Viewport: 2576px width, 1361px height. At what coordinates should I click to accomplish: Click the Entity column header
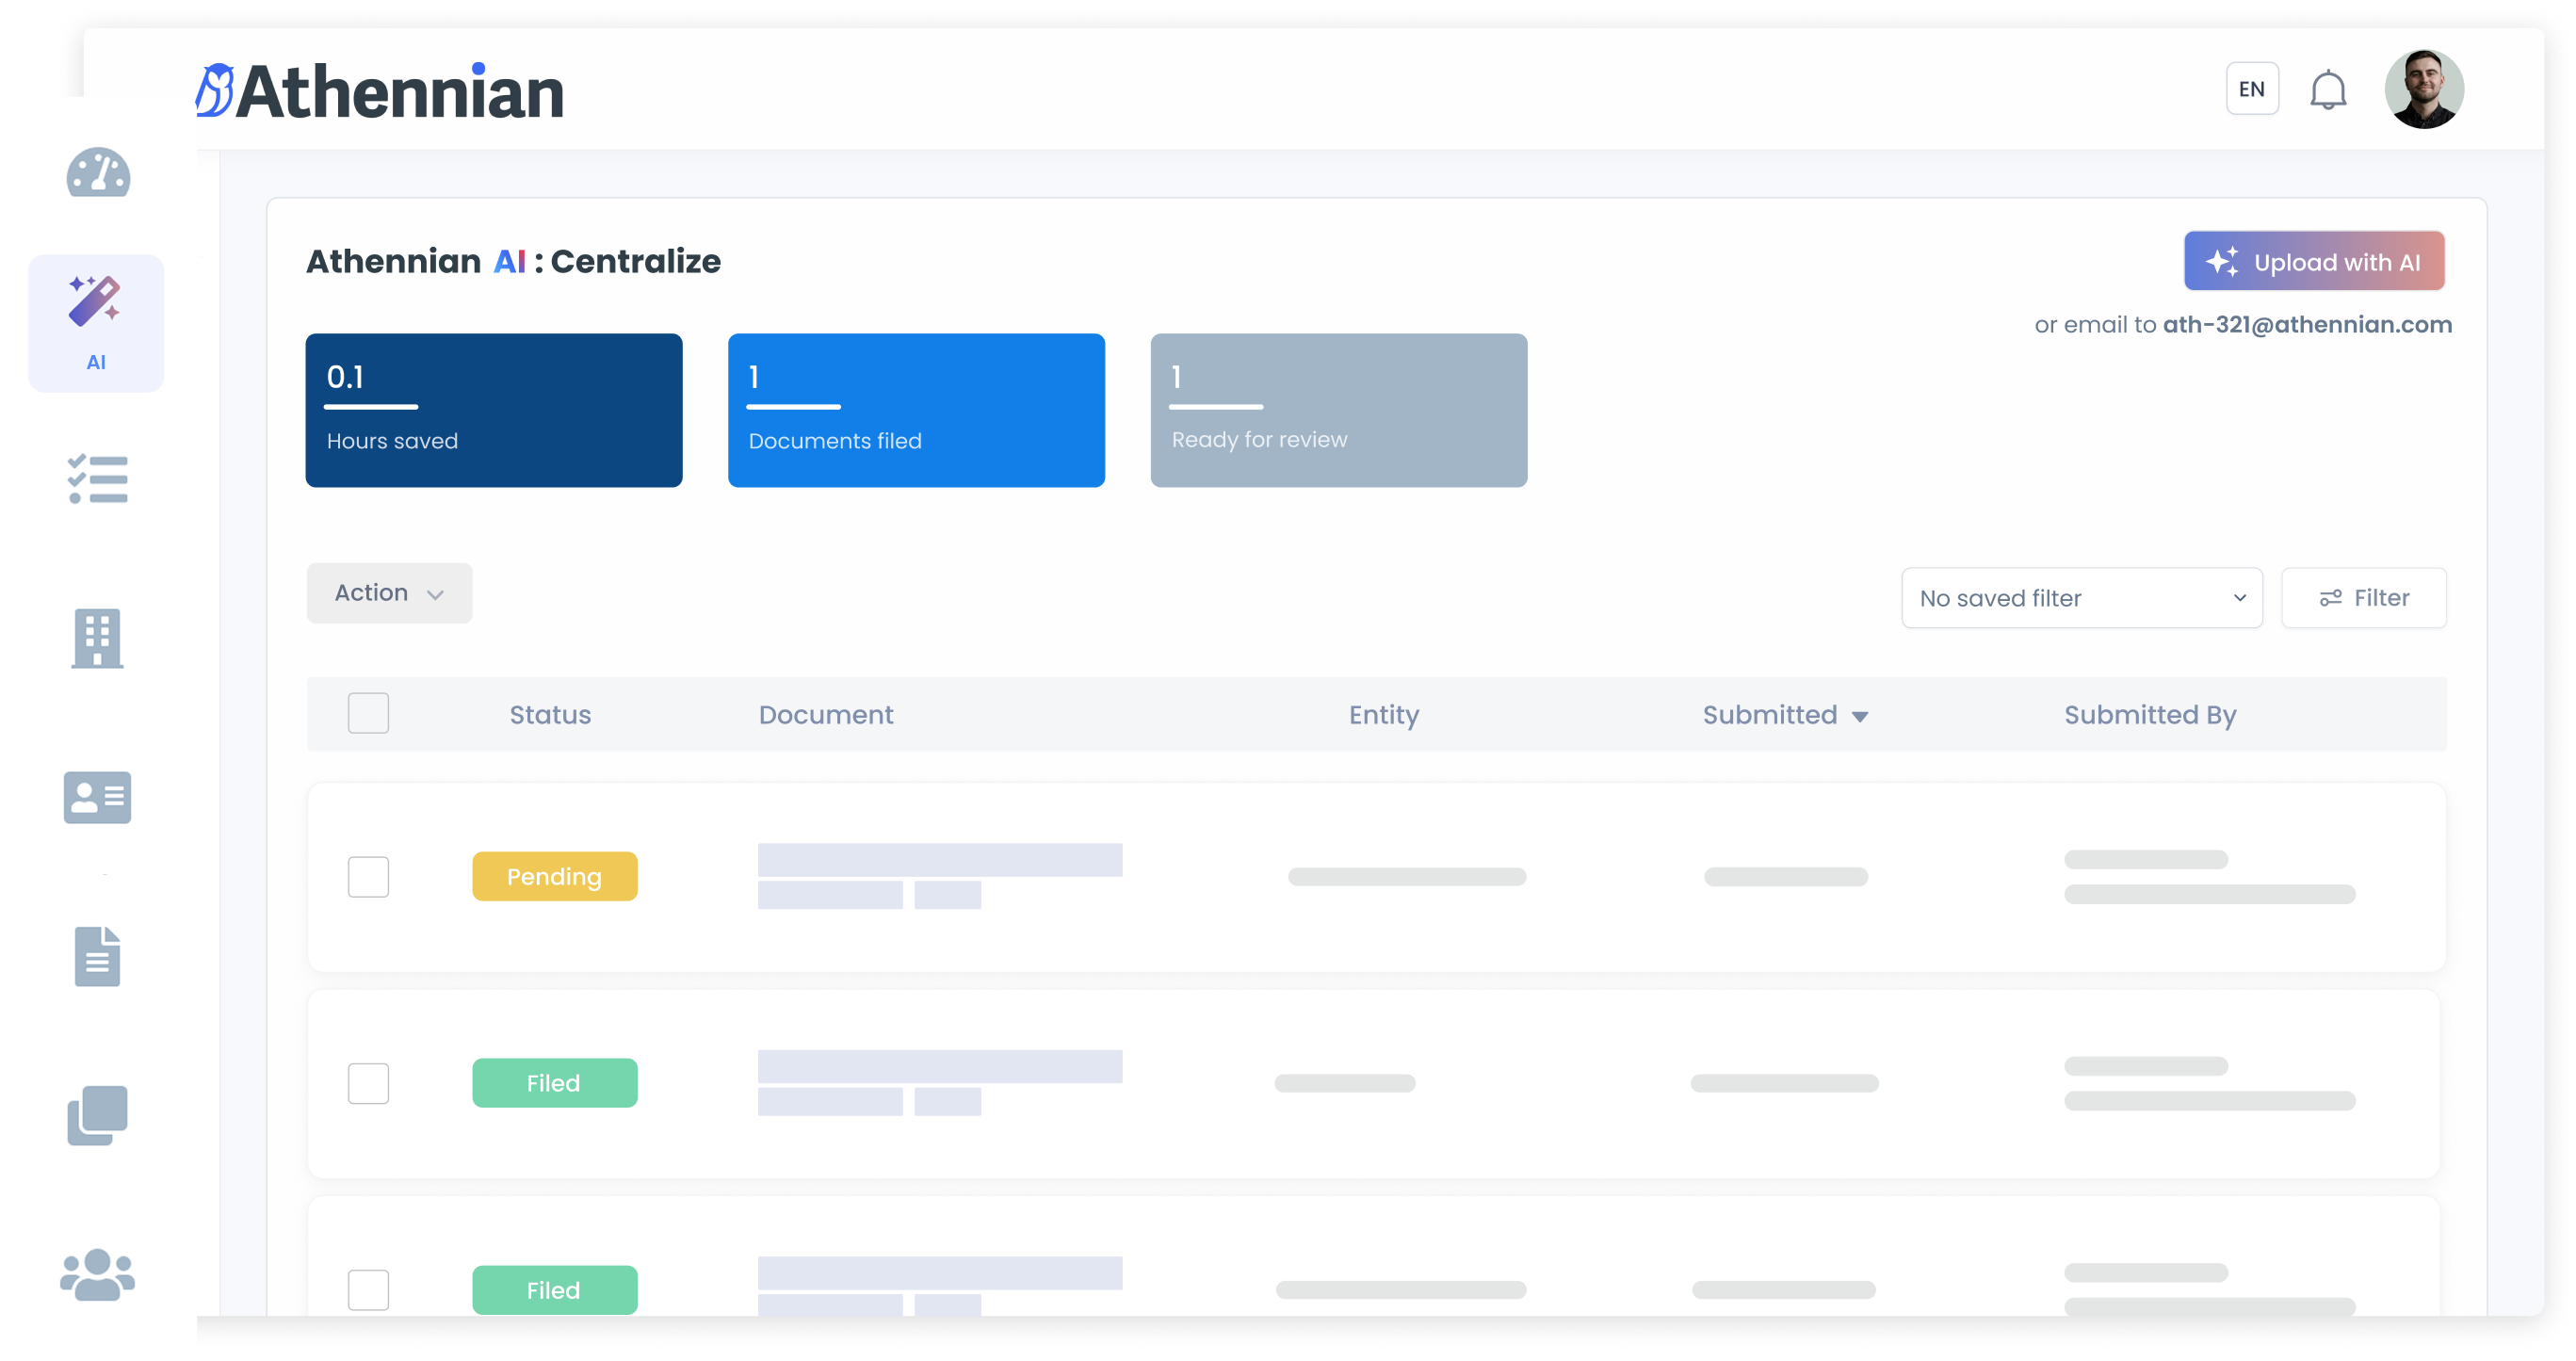coord(1383,716)
